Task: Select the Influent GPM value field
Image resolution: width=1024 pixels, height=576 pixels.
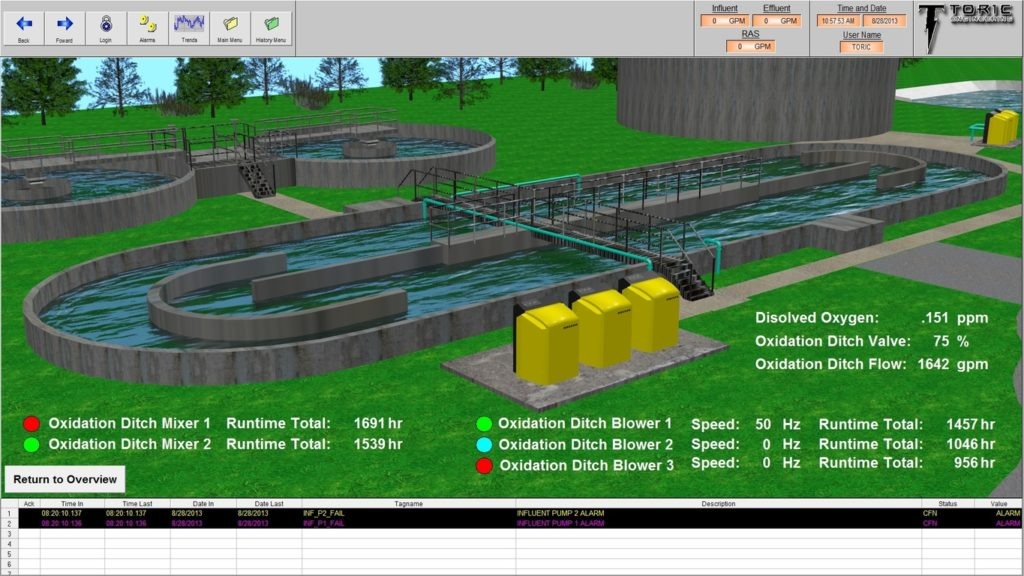Action: 724,21
